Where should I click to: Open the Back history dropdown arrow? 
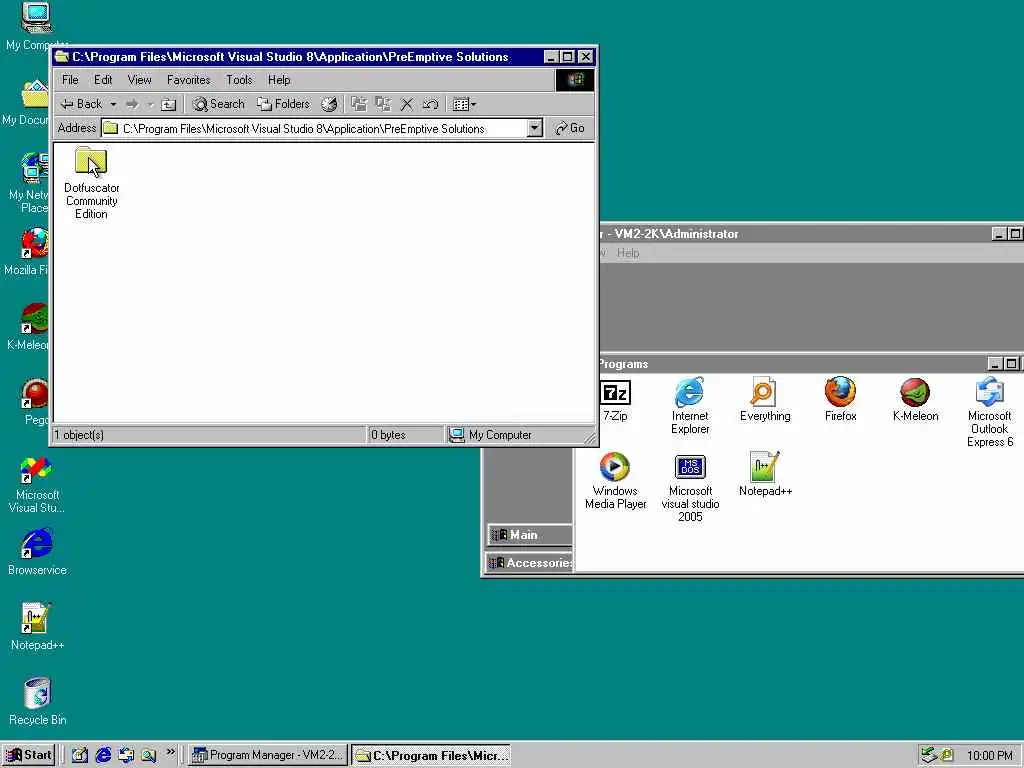coord(113,104)
